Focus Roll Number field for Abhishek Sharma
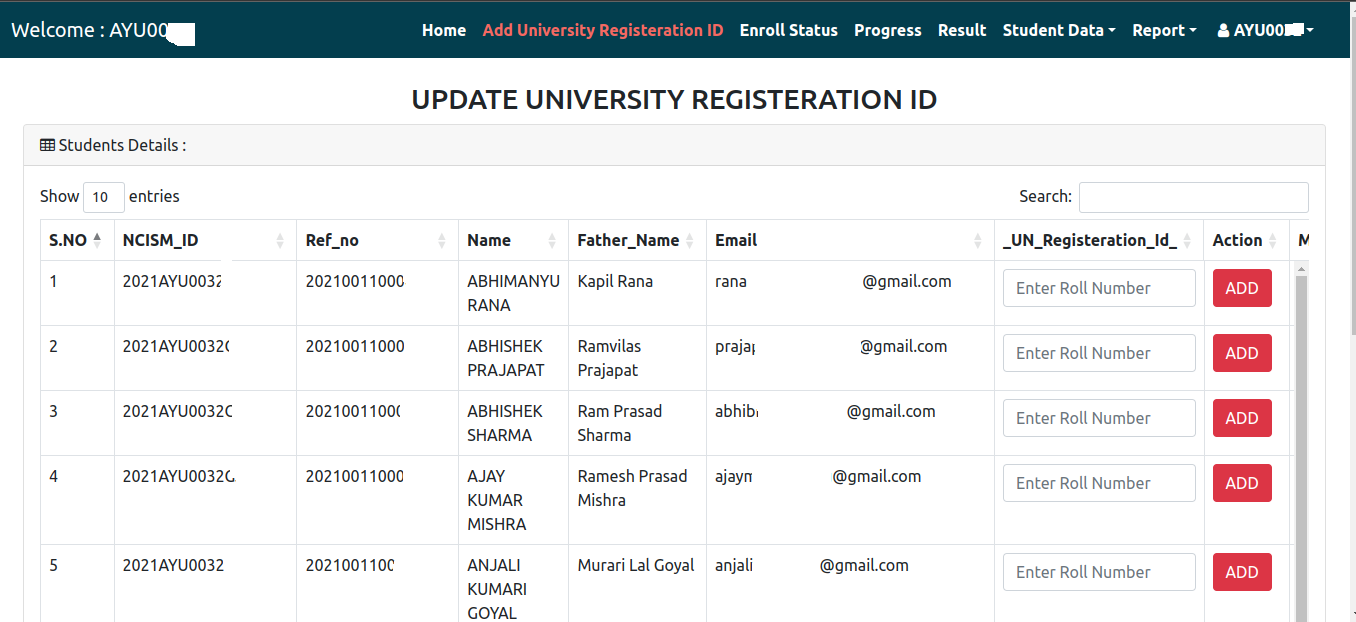 [x=1099, y=418]
